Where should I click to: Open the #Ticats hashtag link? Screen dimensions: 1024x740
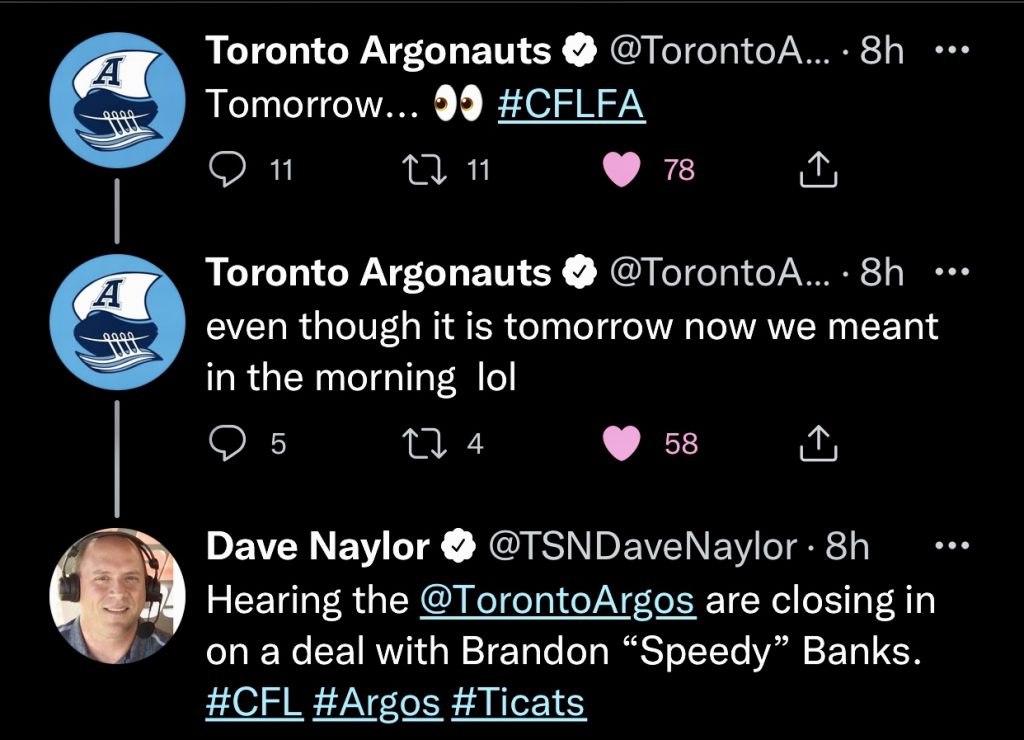[518, 702]
